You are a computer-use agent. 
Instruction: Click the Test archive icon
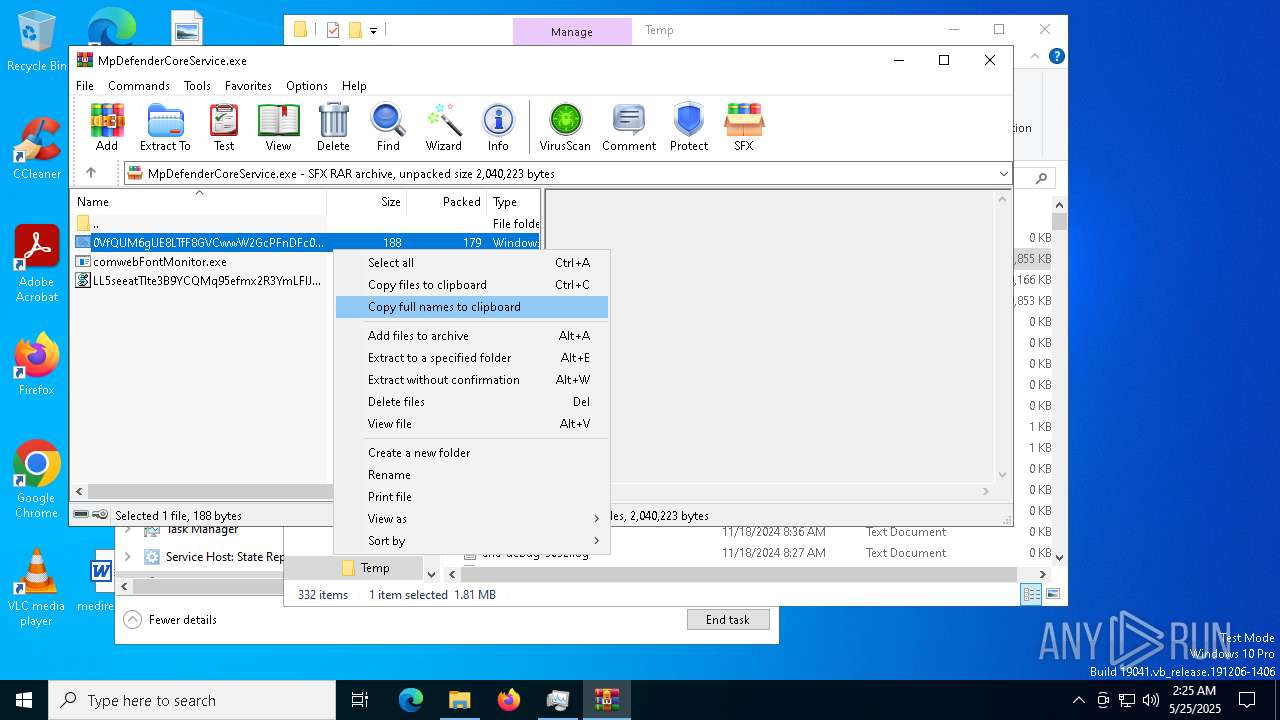224,127
